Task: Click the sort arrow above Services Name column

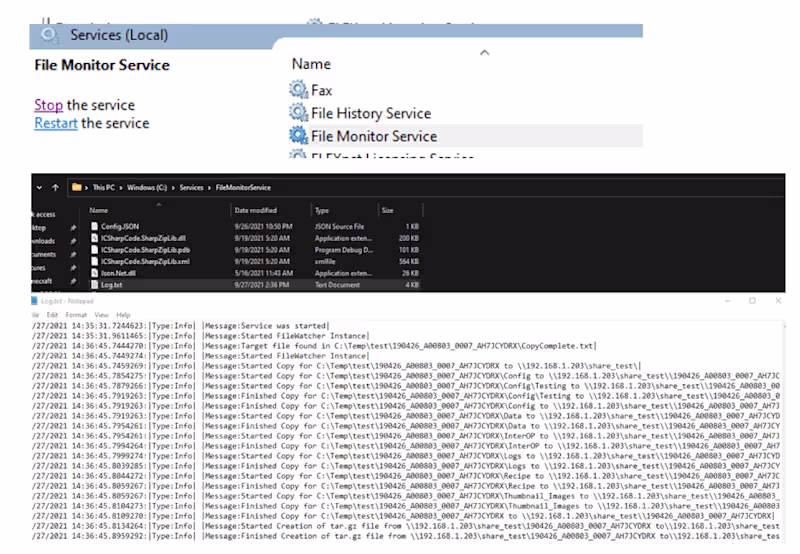Action: (x=485, y=53)
